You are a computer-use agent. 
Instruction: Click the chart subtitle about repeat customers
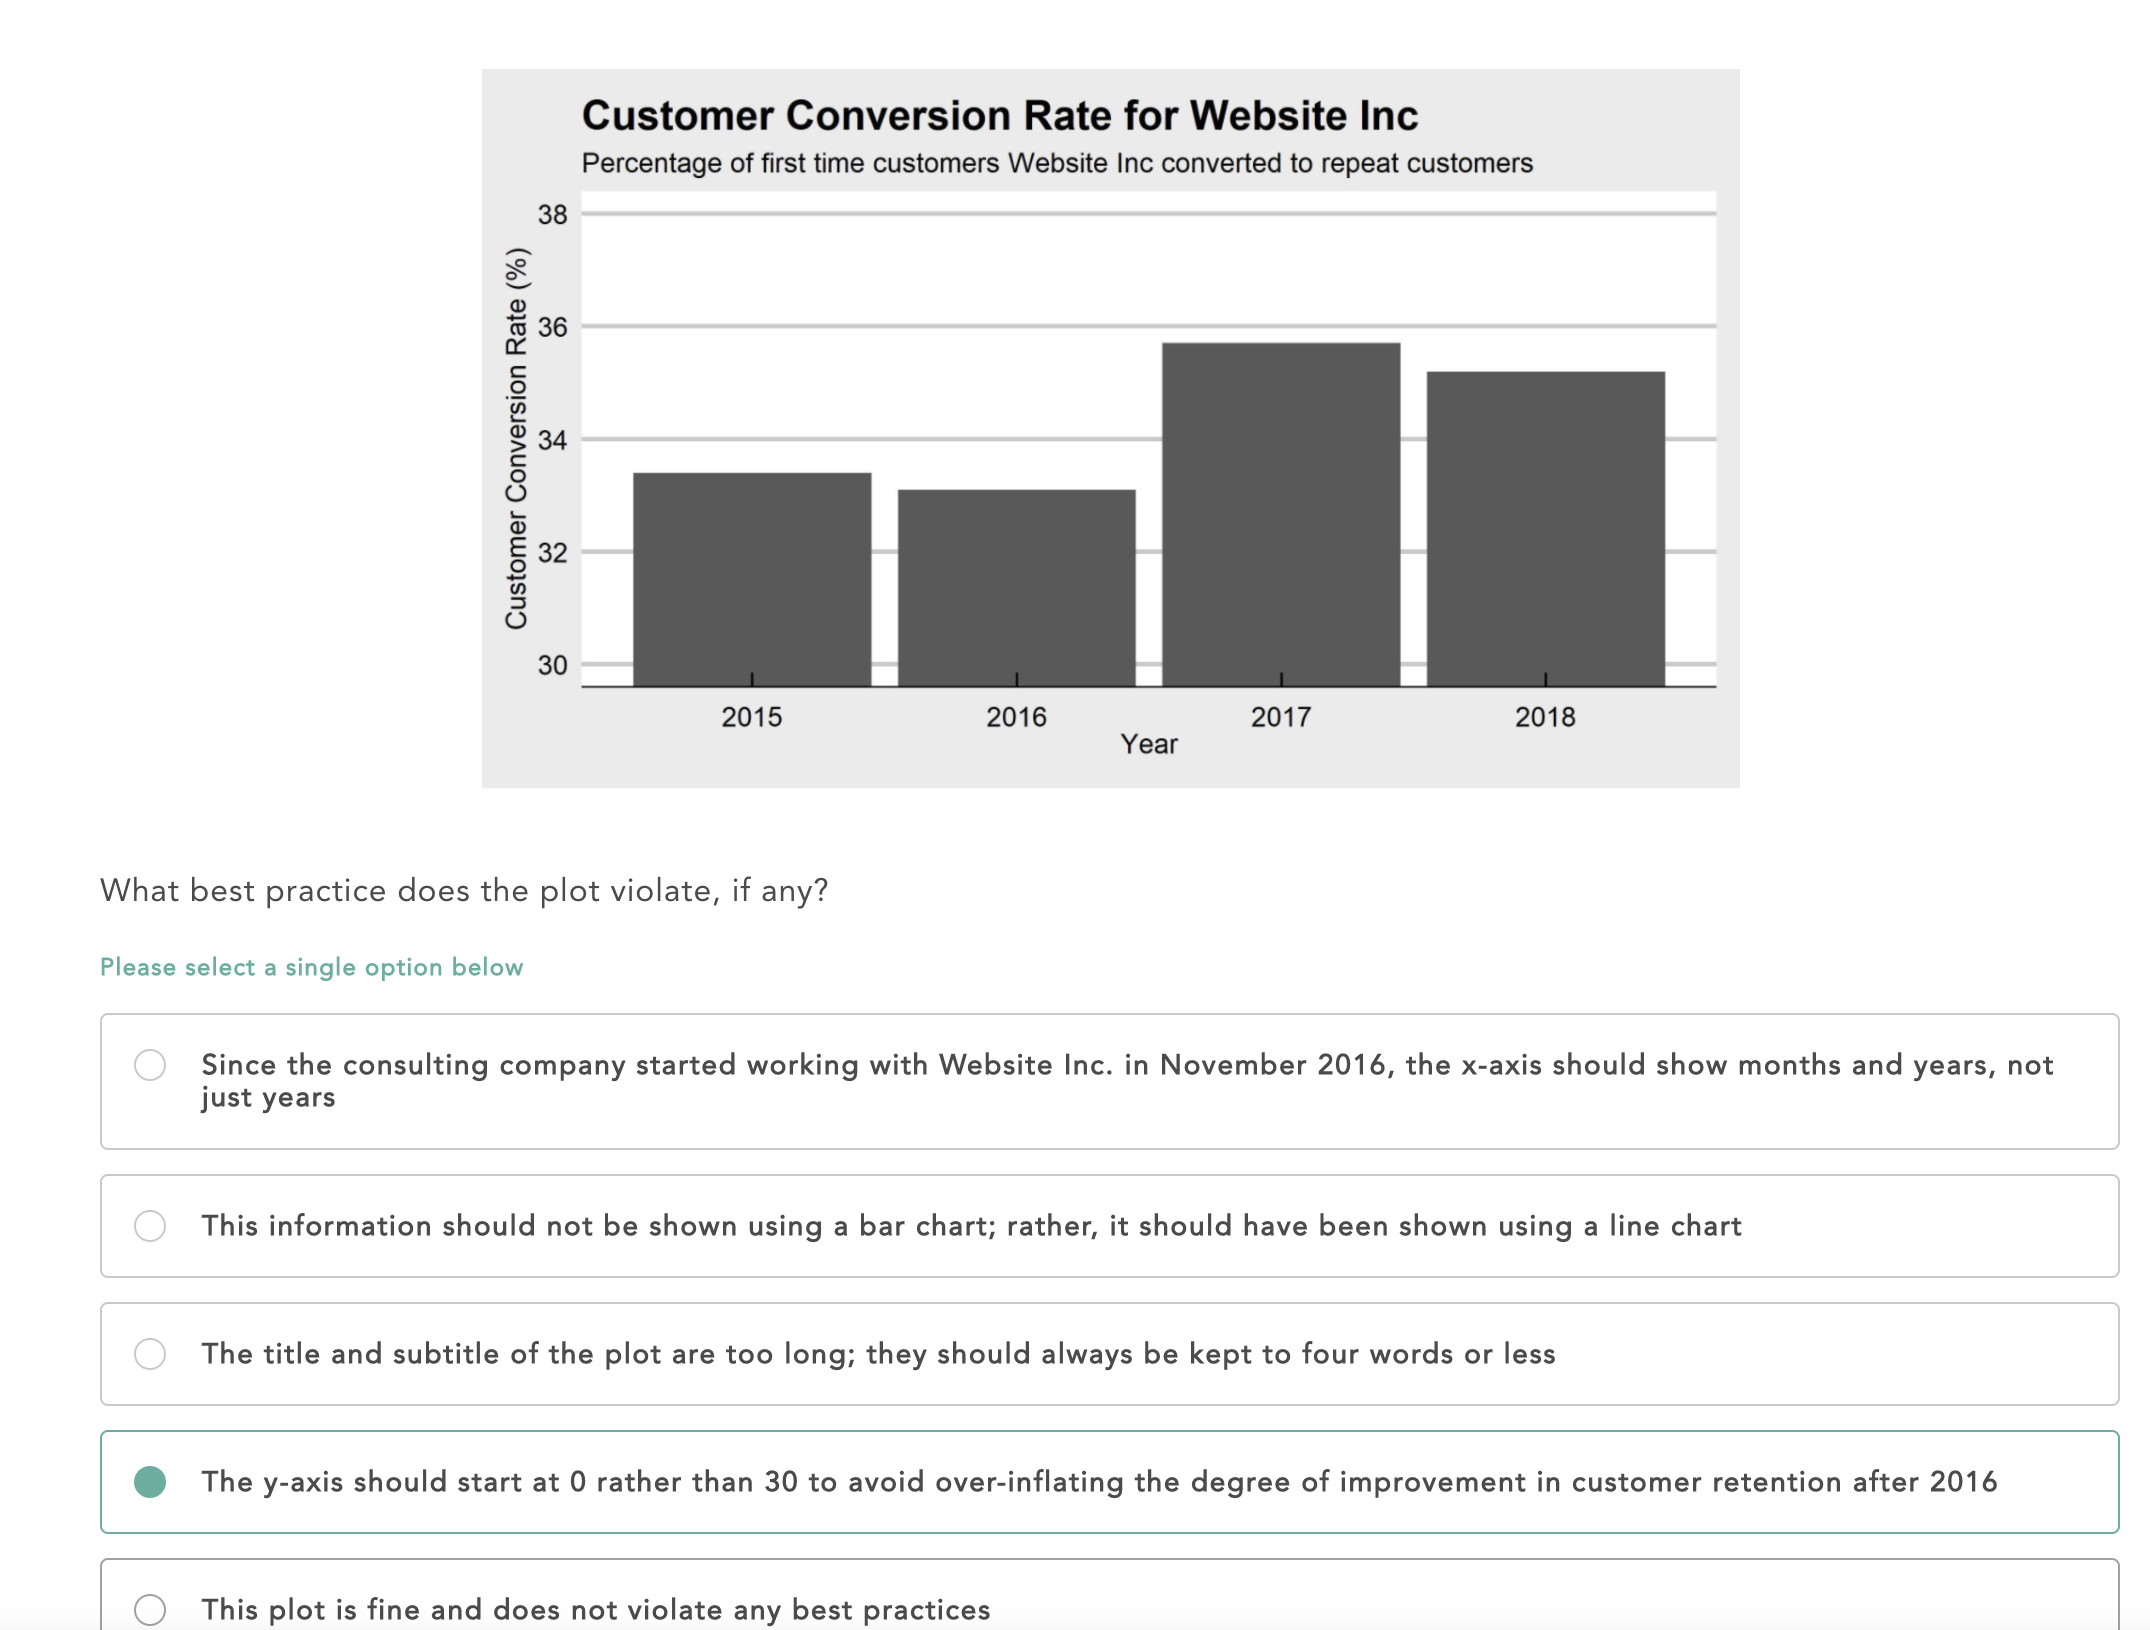tap(1057, 163)
